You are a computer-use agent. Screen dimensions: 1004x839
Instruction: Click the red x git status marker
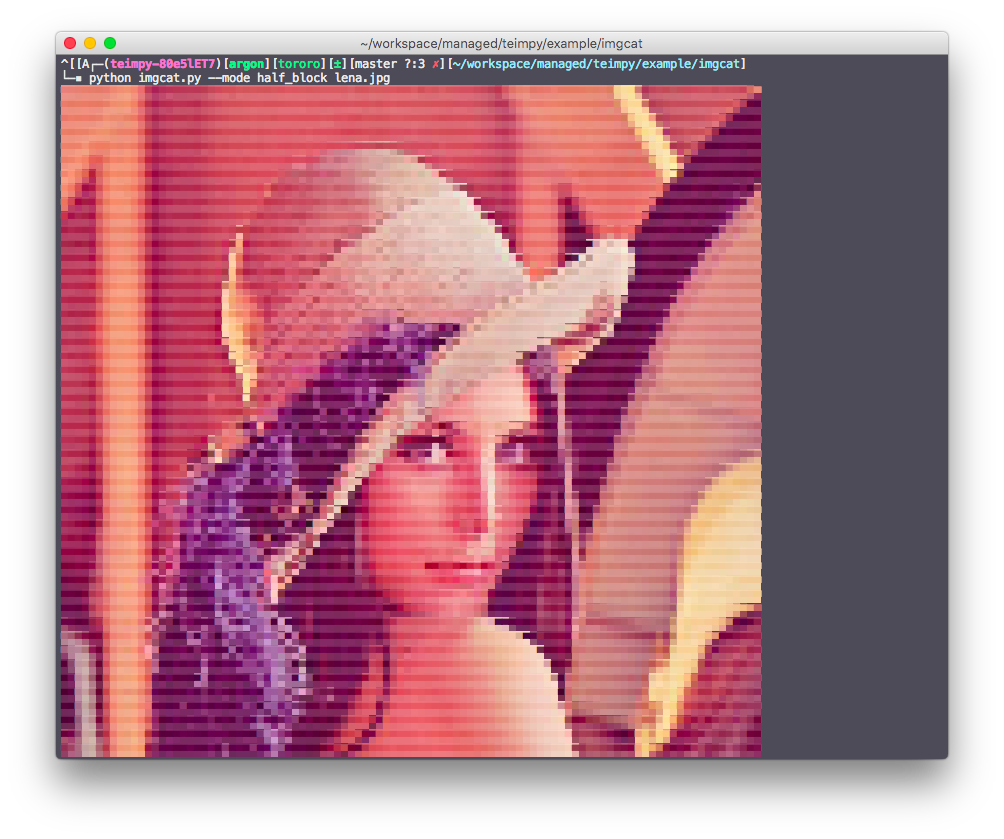(435, 64)
